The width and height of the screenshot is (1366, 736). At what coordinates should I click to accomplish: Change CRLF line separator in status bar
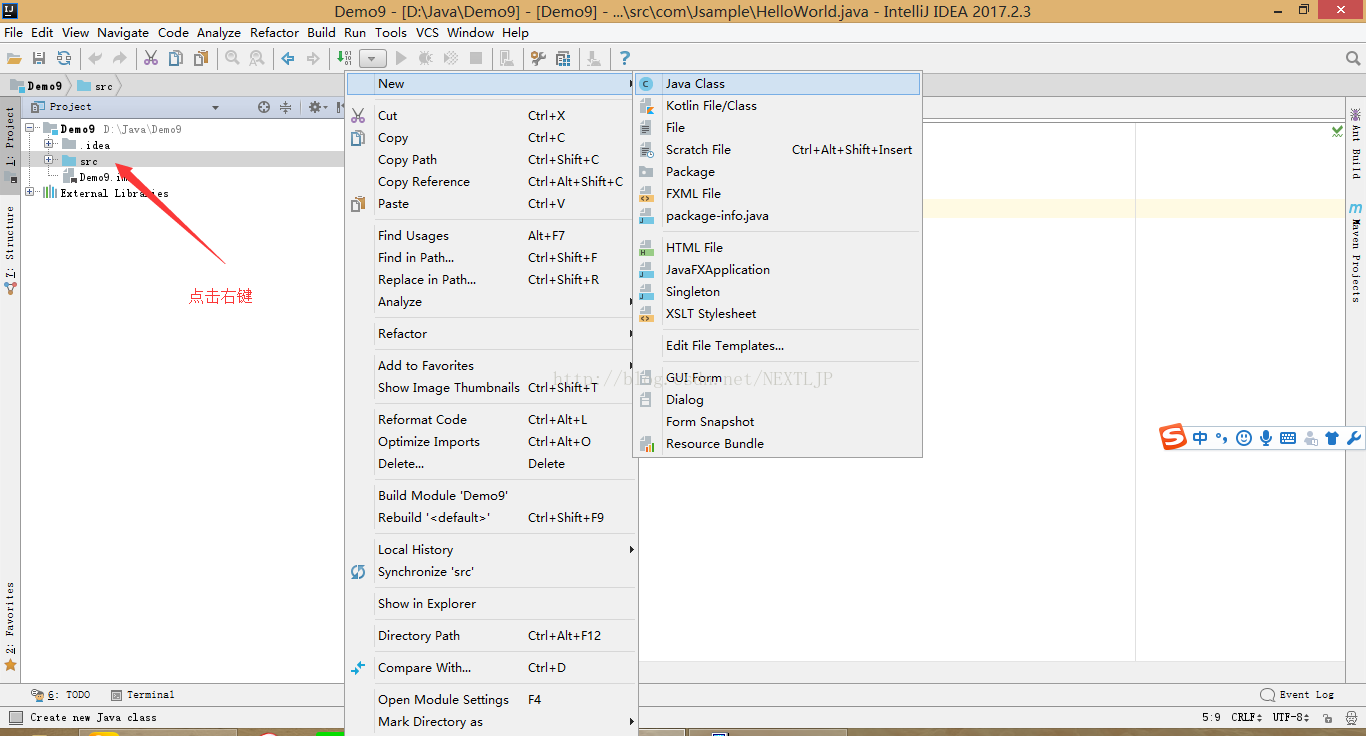[x=1249, y=718]
